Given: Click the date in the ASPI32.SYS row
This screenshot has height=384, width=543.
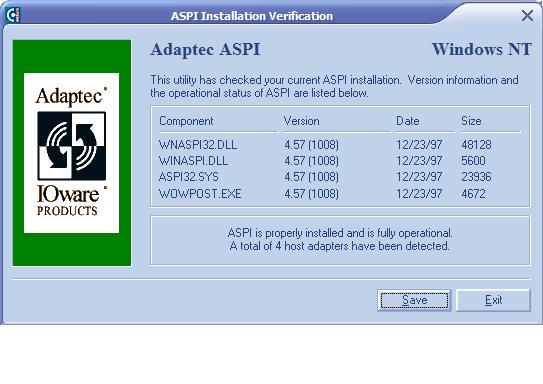Looking at the screenshot, I should pyautogui.click(x=419, y=177).
